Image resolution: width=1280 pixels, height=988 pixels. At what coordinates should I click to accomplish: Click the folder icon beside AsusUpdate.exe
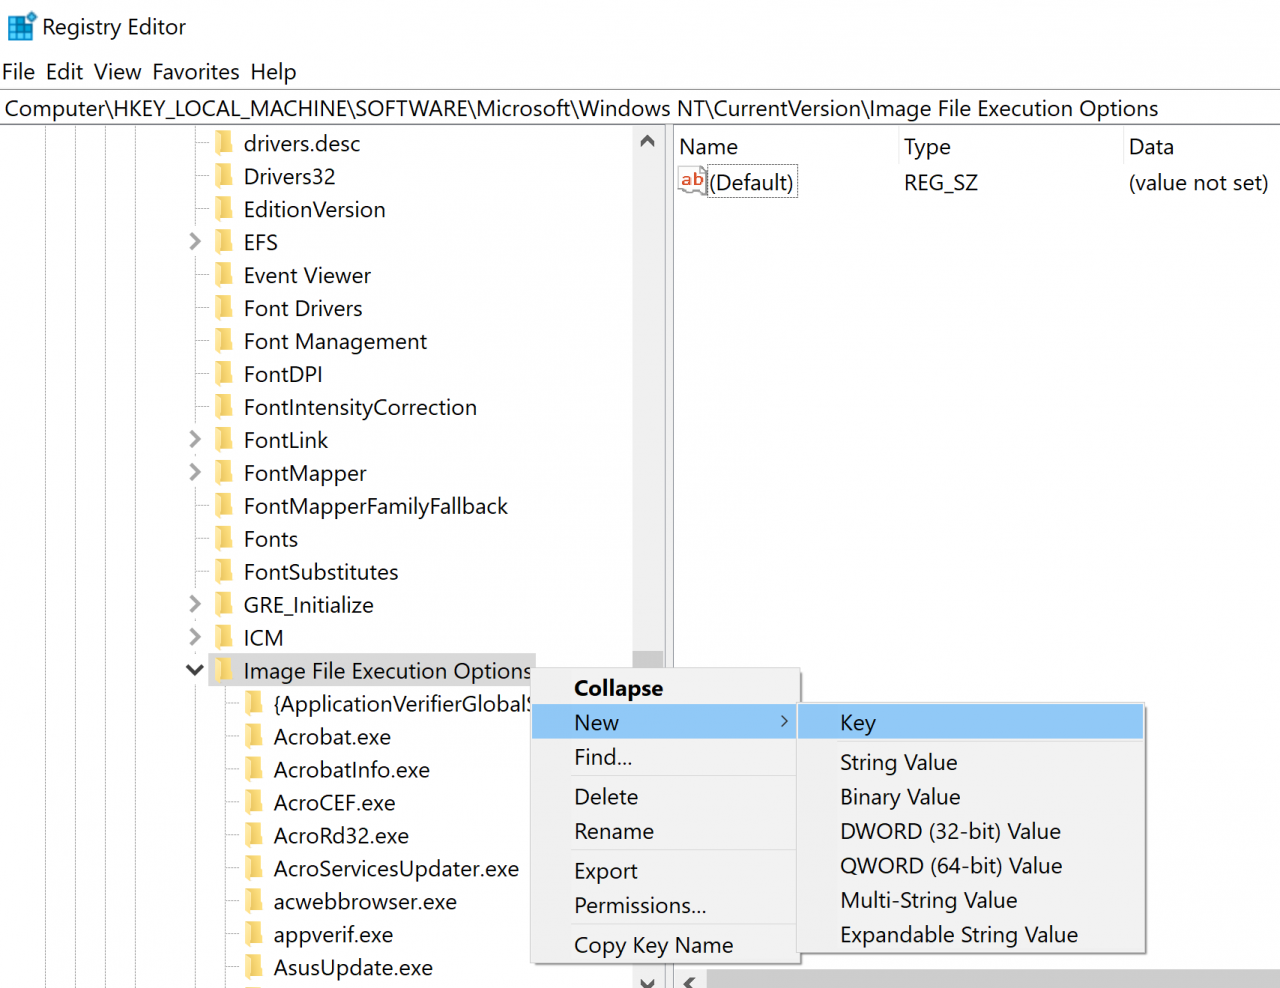[255, 967]
